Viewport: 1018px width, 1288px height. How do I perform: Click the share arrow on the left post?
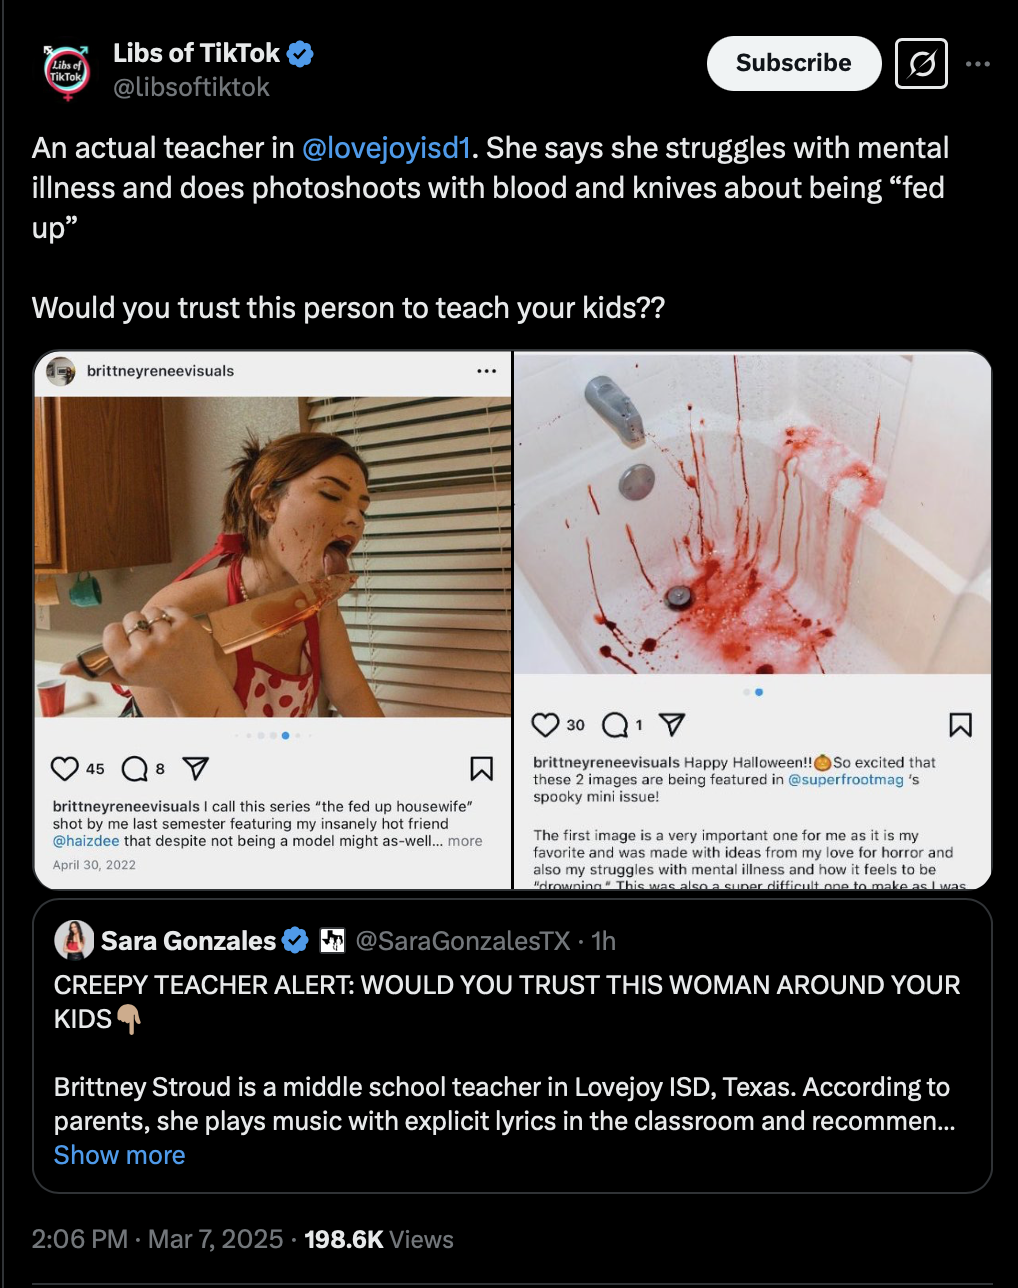pyautogui.click(x=195, y=768)
